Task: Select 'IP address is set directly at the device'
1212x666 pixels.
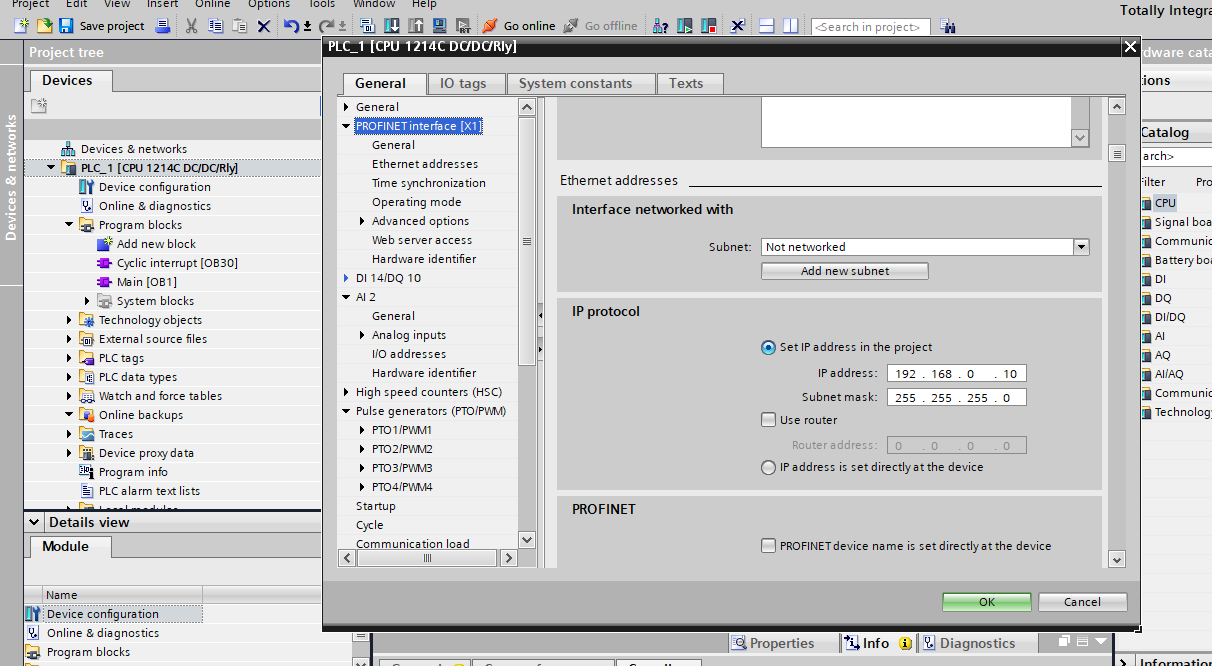Action: [768, 467]
